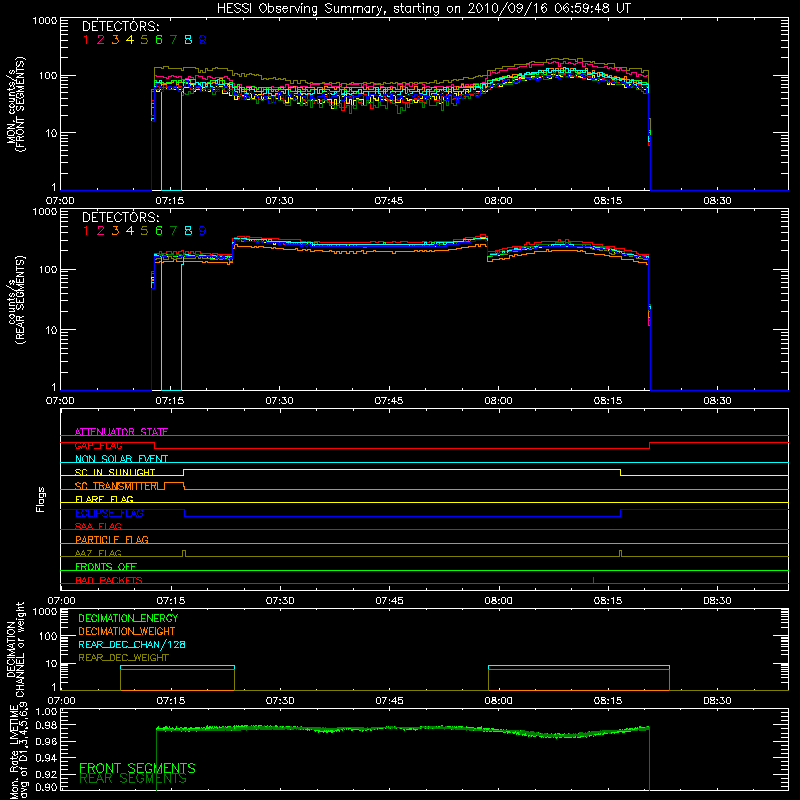Viewport: 800px width, 800px height.
Task: Click the DETECTORS: heading in the rear segments plot
Action: point(121,217)
